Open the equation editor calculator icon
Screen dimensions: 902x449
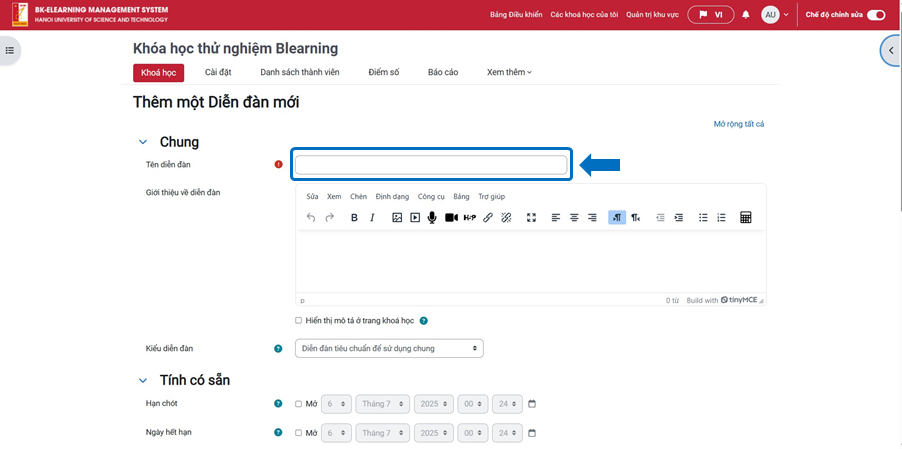pos(746,217)
